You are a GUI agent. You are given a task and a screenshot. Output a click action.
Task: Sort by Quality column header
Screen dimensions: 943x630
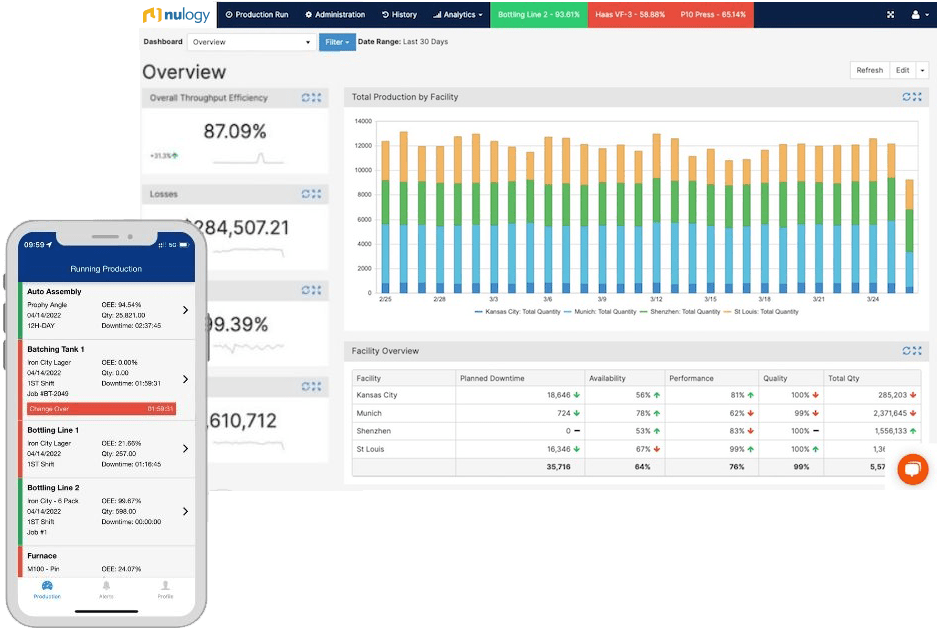tap(791, 378)
